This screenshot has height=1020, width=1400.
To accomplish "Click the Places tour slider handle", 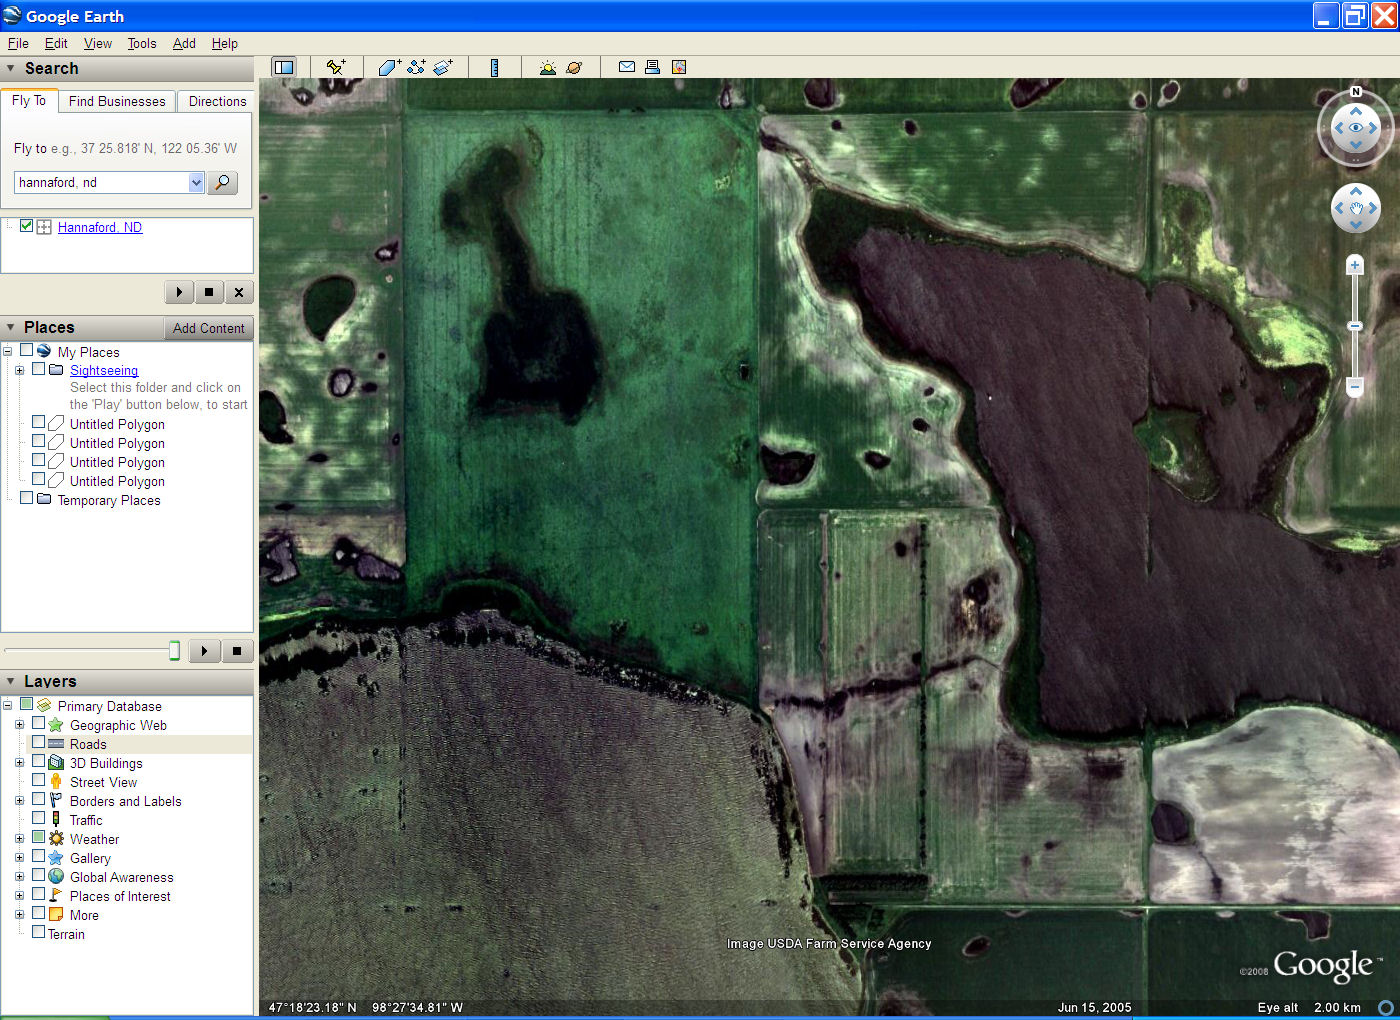I will pos(174,651).
